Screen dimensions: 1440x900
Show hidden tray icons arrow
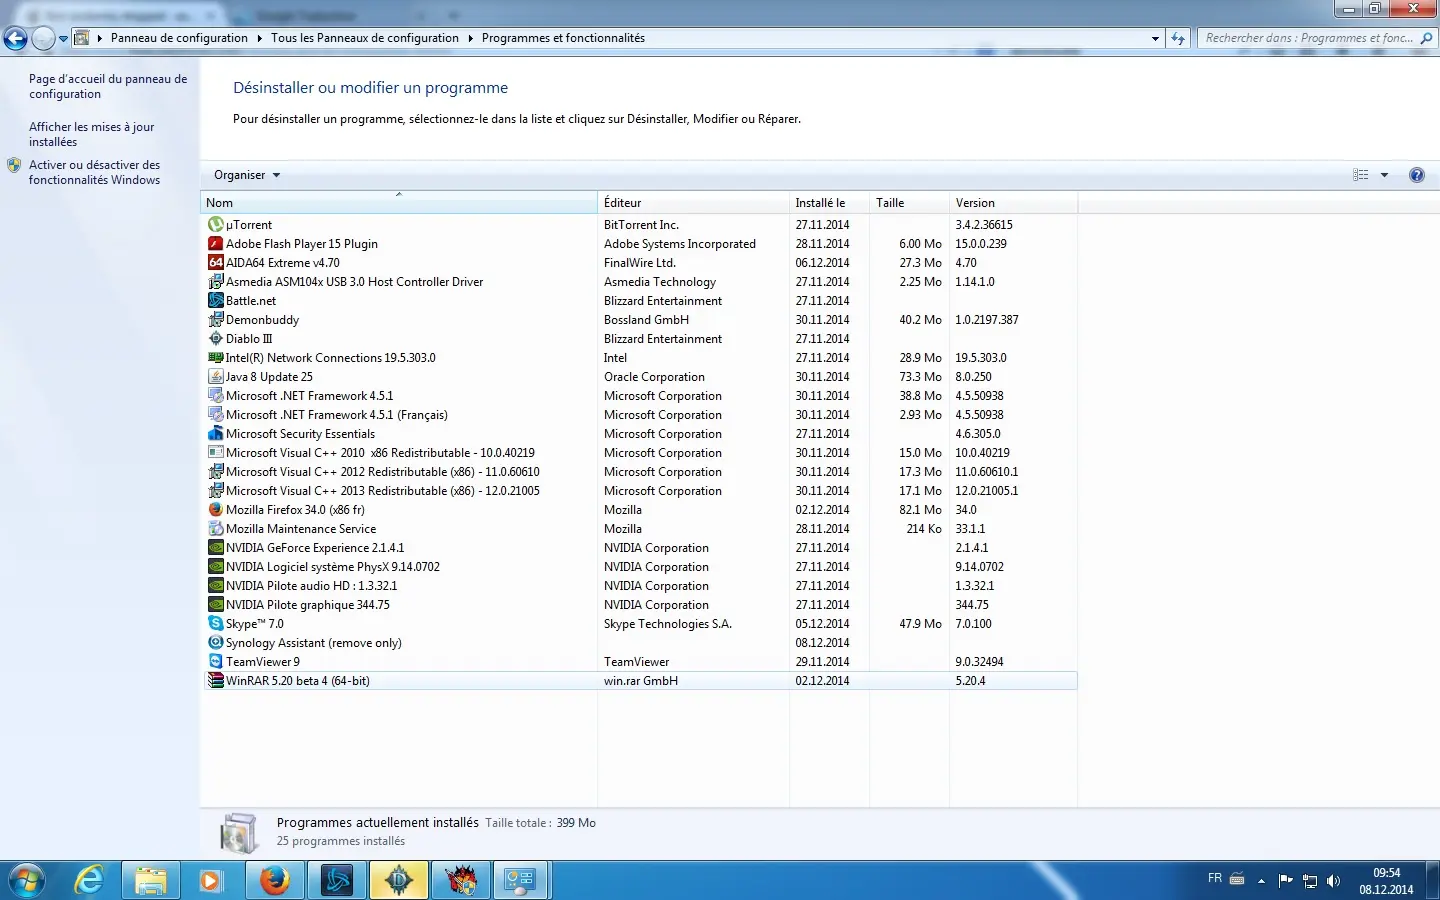[x=1261, y=881]
